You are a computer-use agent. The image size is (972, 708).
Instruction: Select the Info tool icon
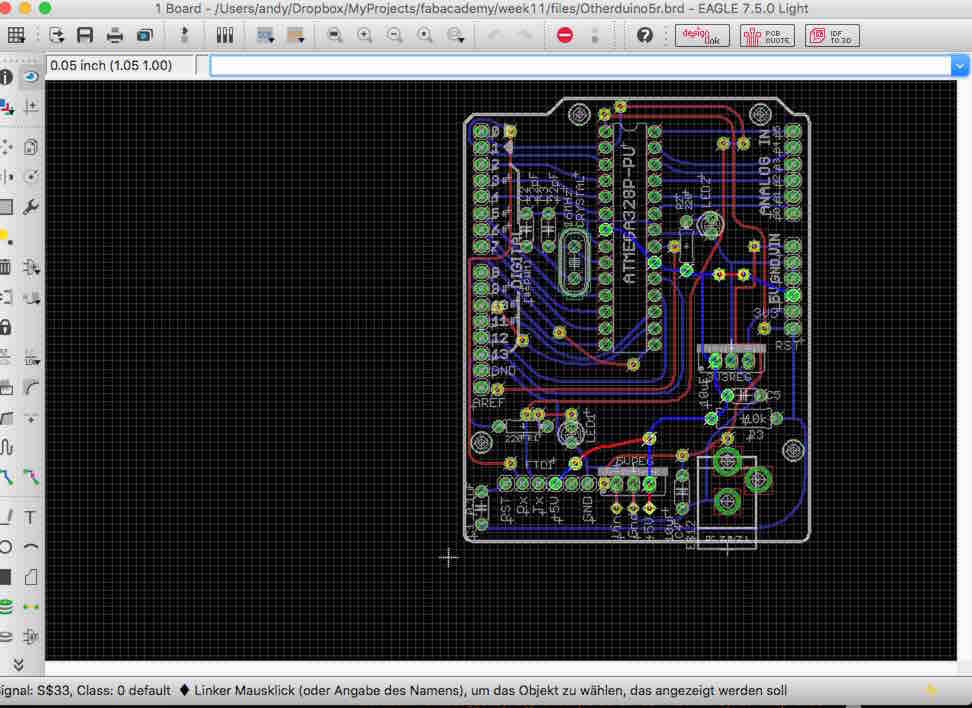[x=6, y=76]
